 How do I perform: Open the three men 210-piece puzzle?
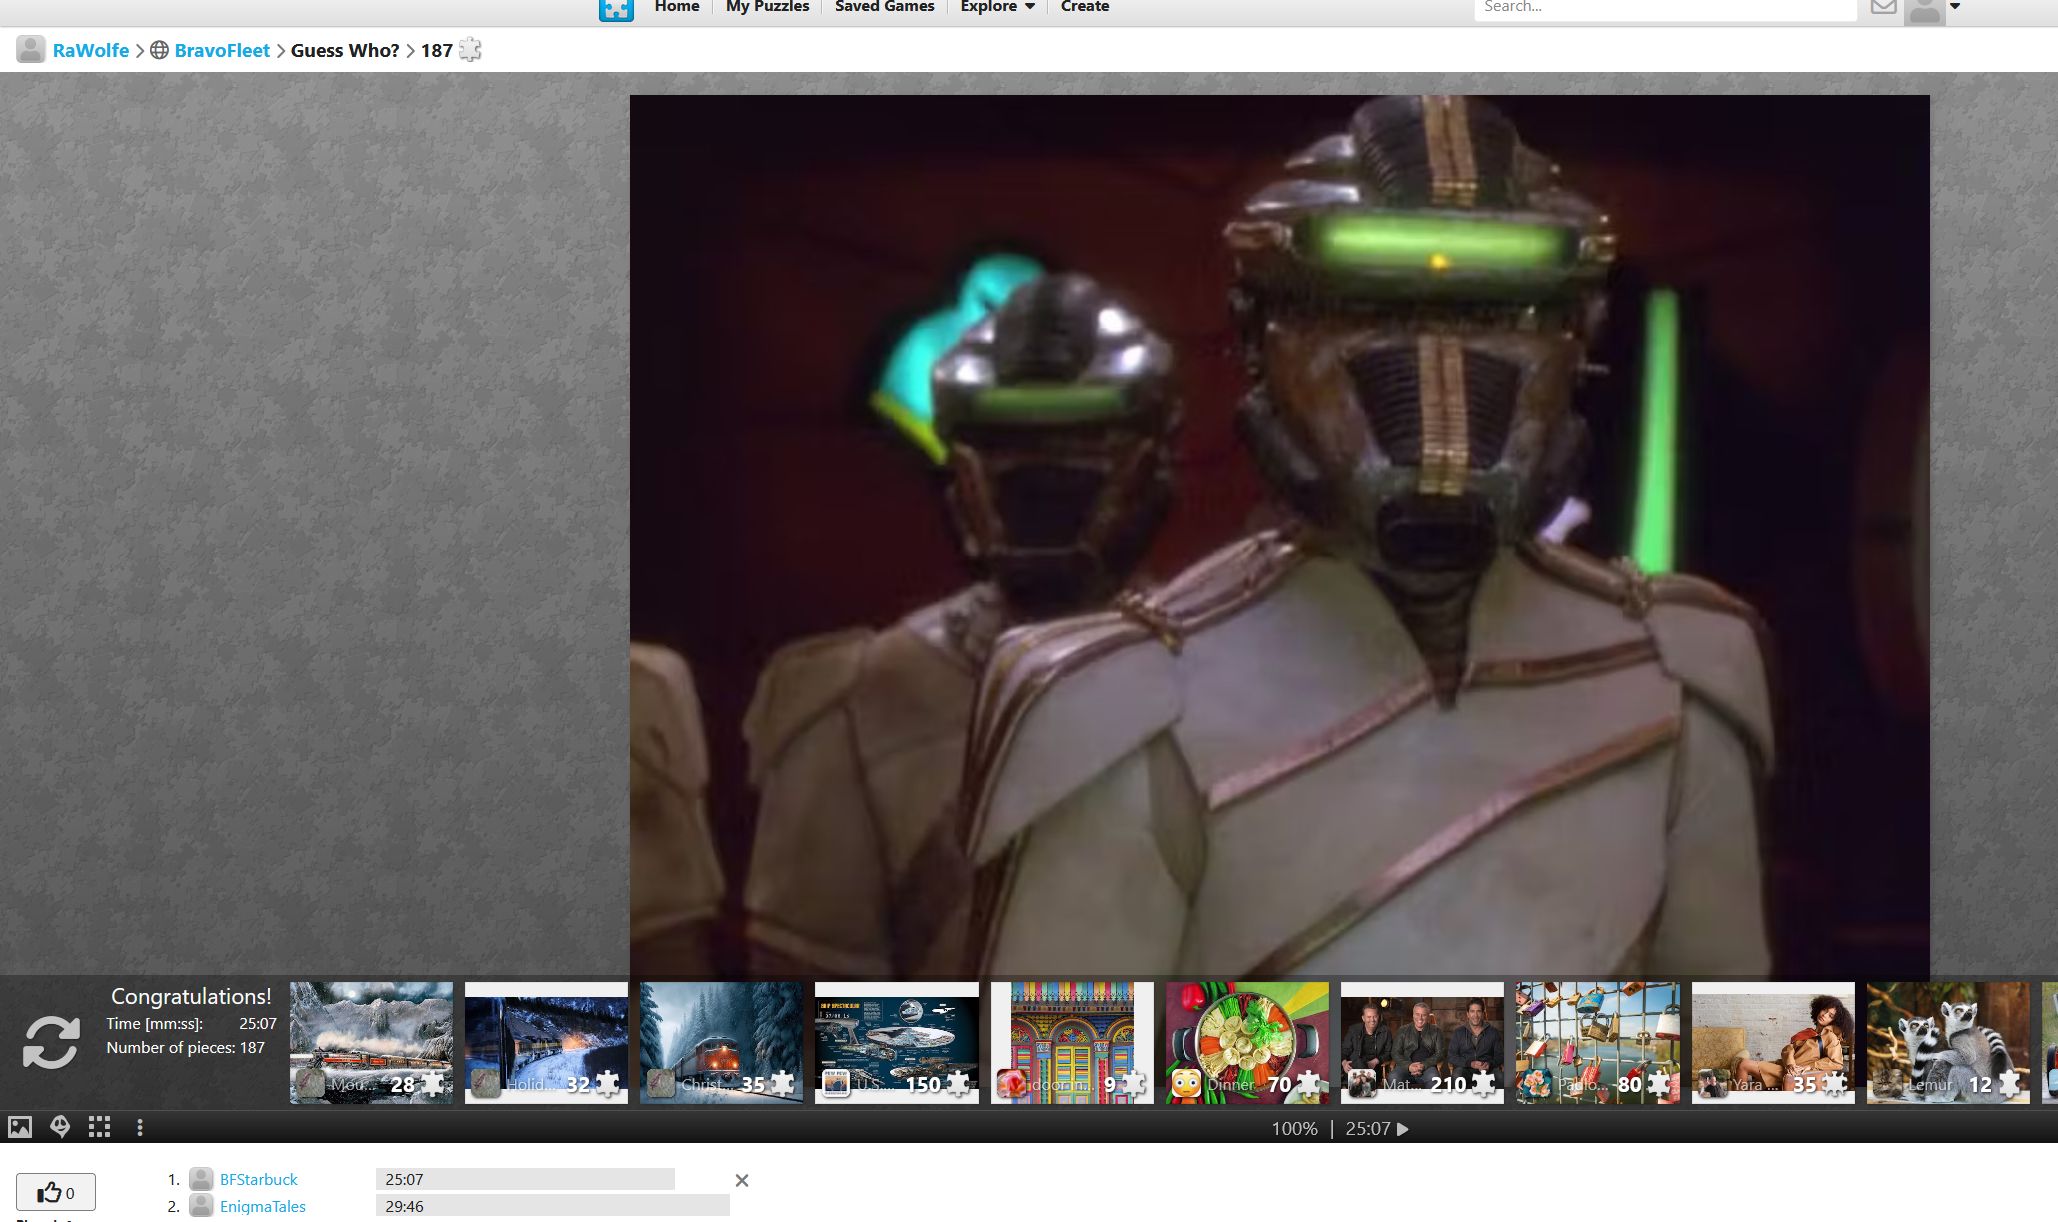click(x=1422, y=1042)
